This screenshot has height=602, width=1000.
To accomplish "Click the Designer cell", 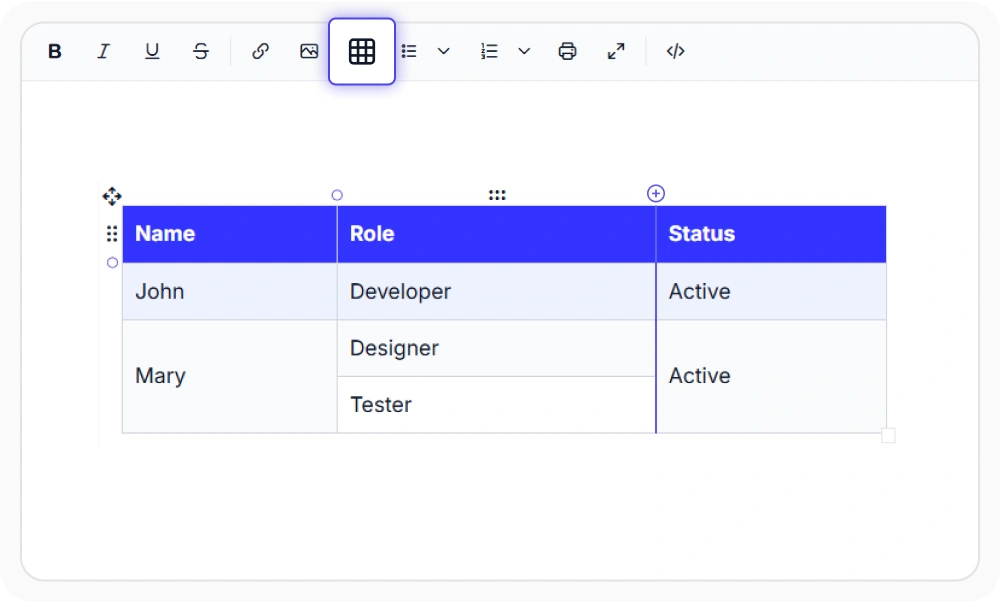I will point(496,348).
